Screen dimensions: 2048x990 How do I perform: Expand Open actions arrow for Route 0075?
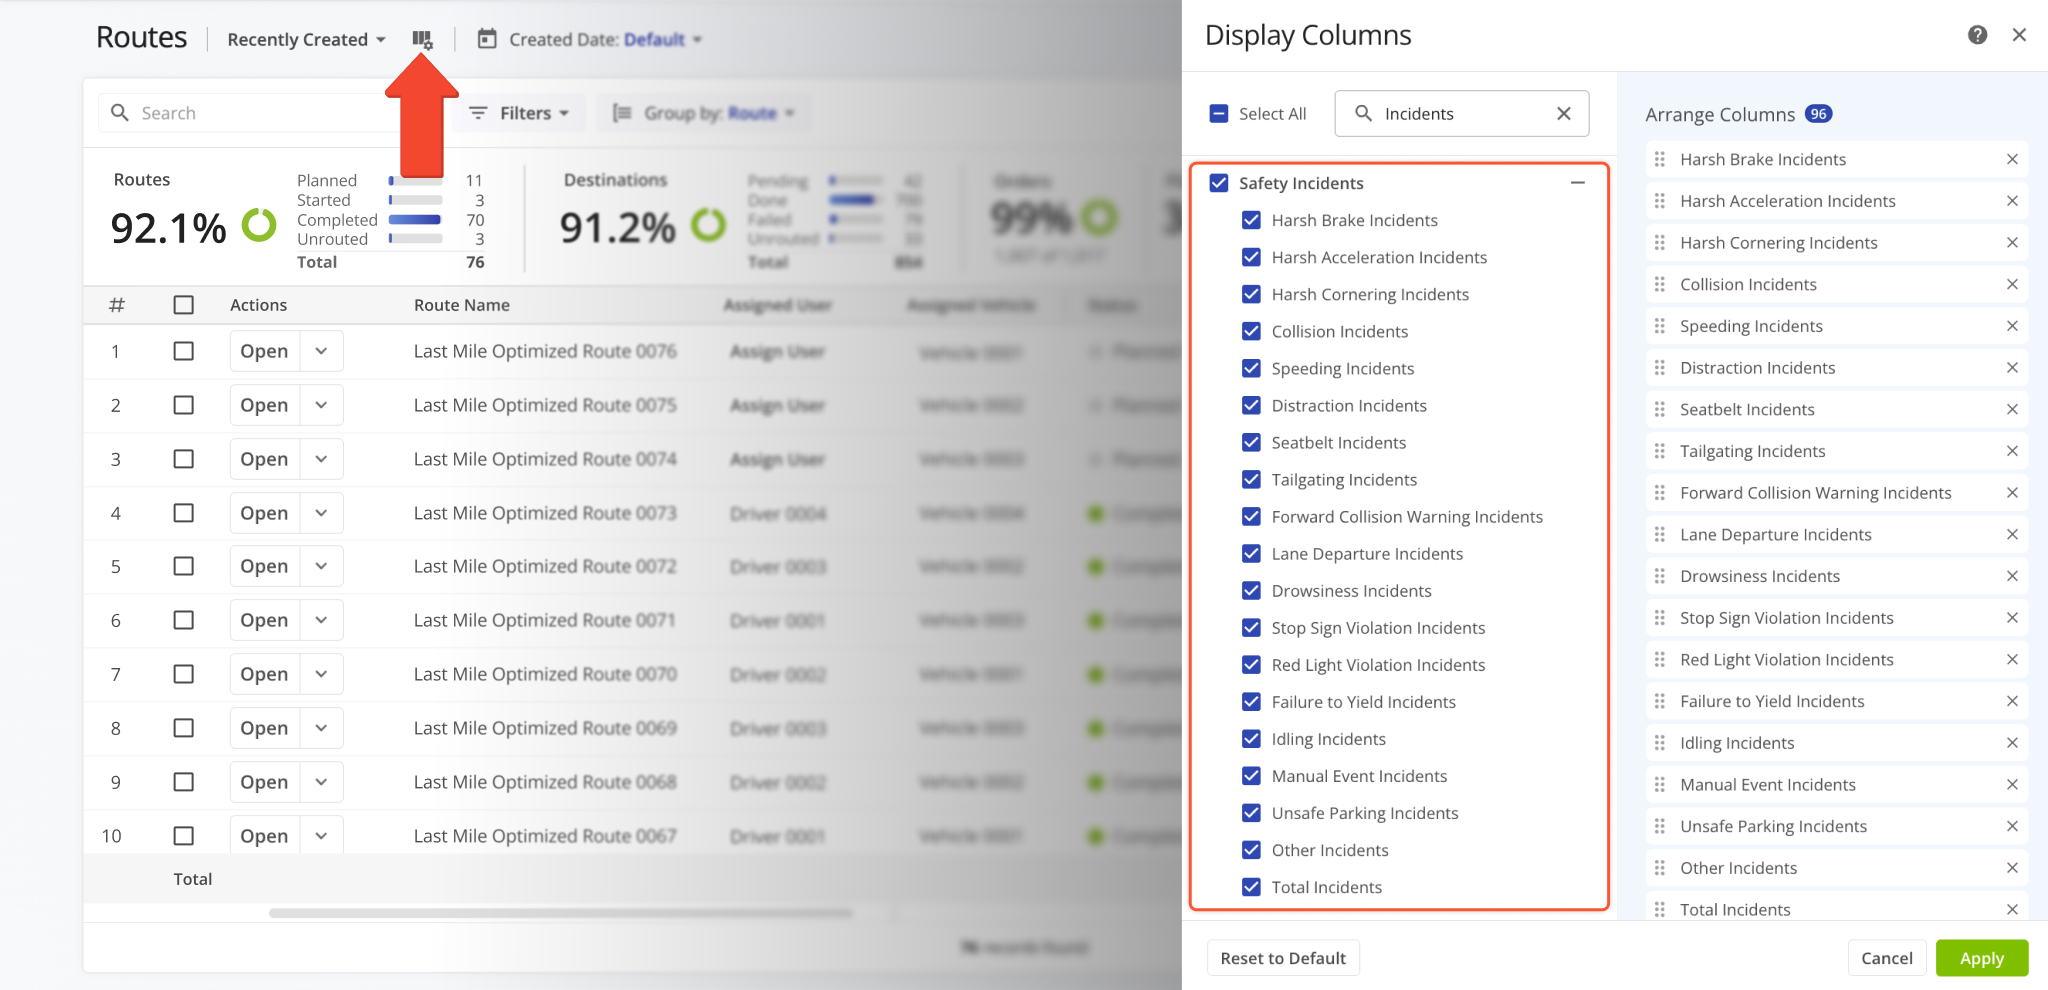(x=321, y=405)
